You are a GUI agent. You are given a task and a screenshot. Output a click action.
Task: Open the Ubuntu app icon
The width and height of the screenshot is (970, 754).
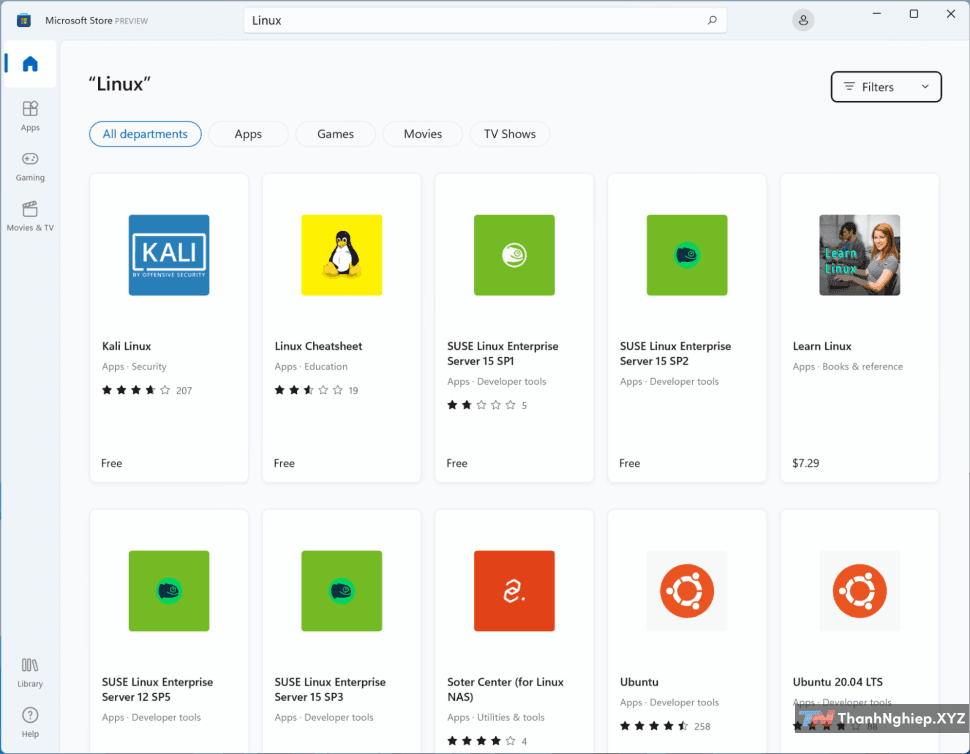687,591
